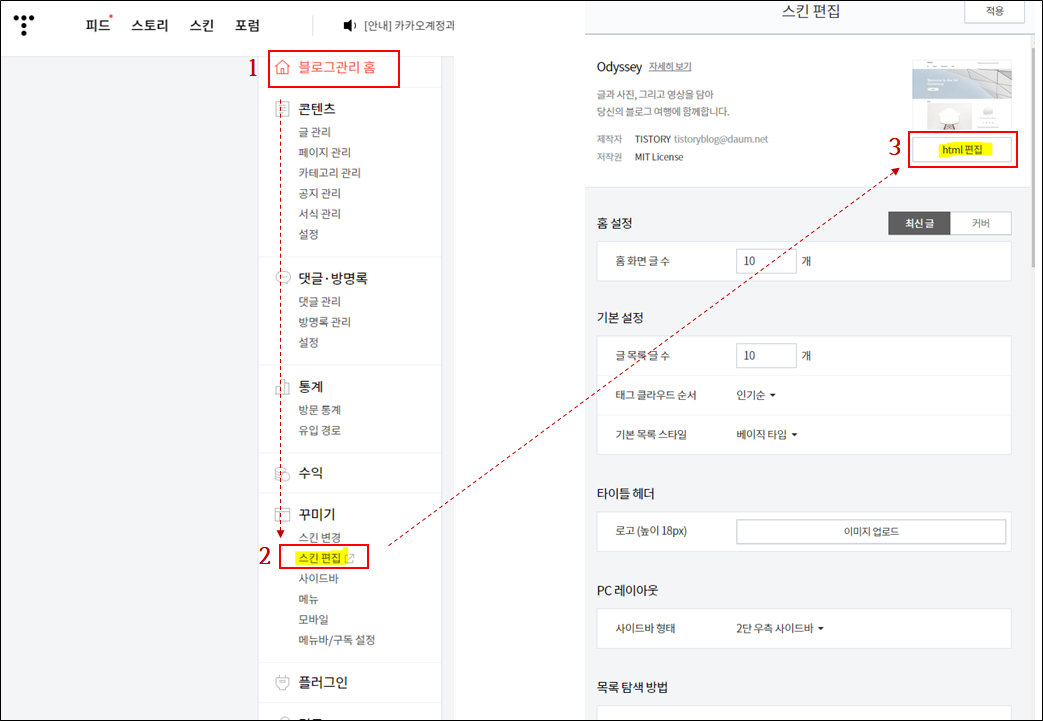1043x721 pixels.
Task: Open 메뉴바/구독 설정
Action: [337, 640]
